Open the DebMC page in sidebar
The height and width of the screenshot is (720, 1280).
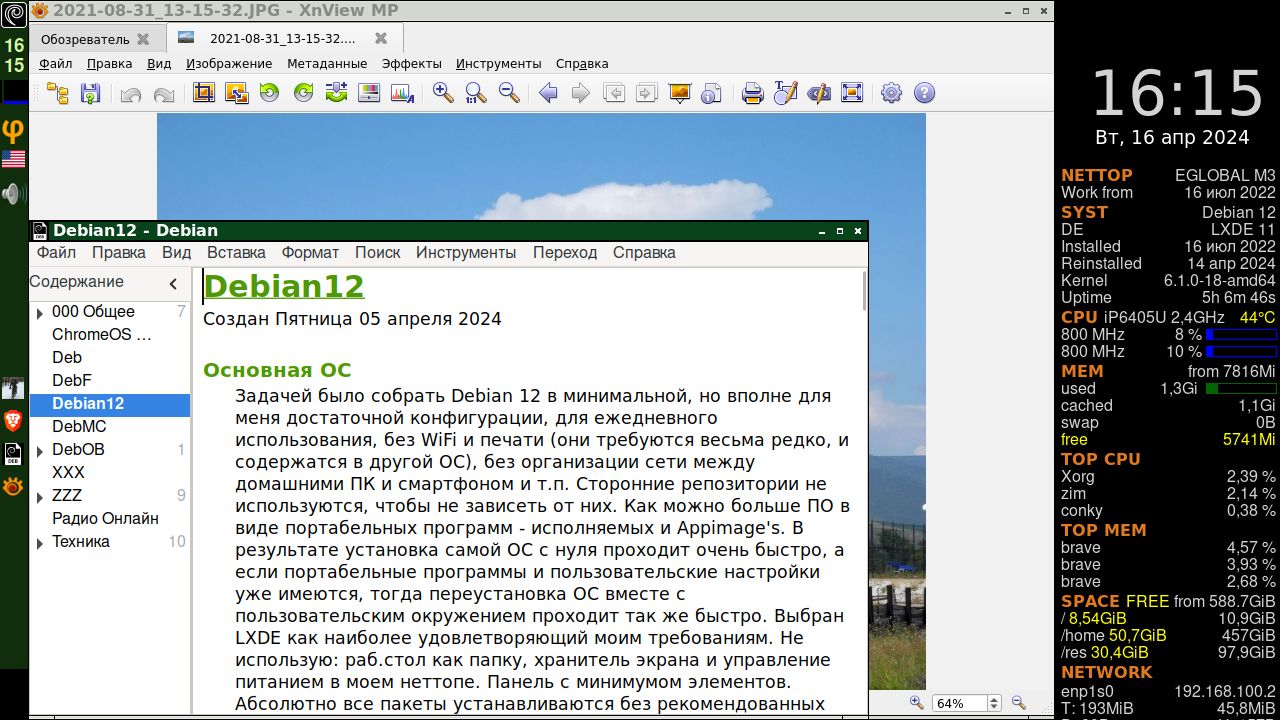point(79,426)
